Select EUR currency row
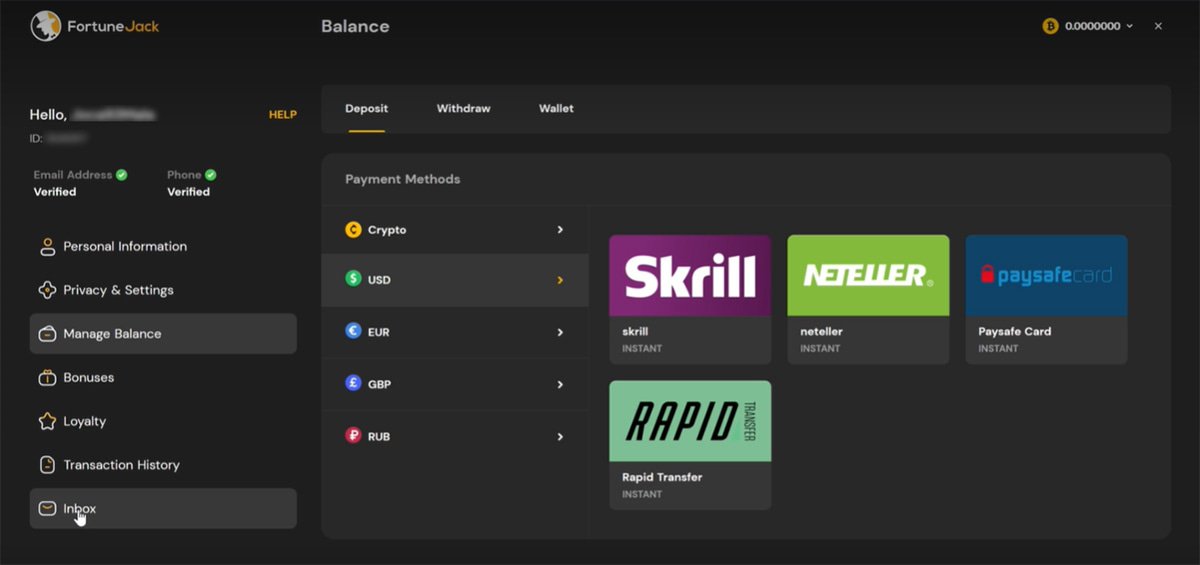 click(x=455, y=332)
